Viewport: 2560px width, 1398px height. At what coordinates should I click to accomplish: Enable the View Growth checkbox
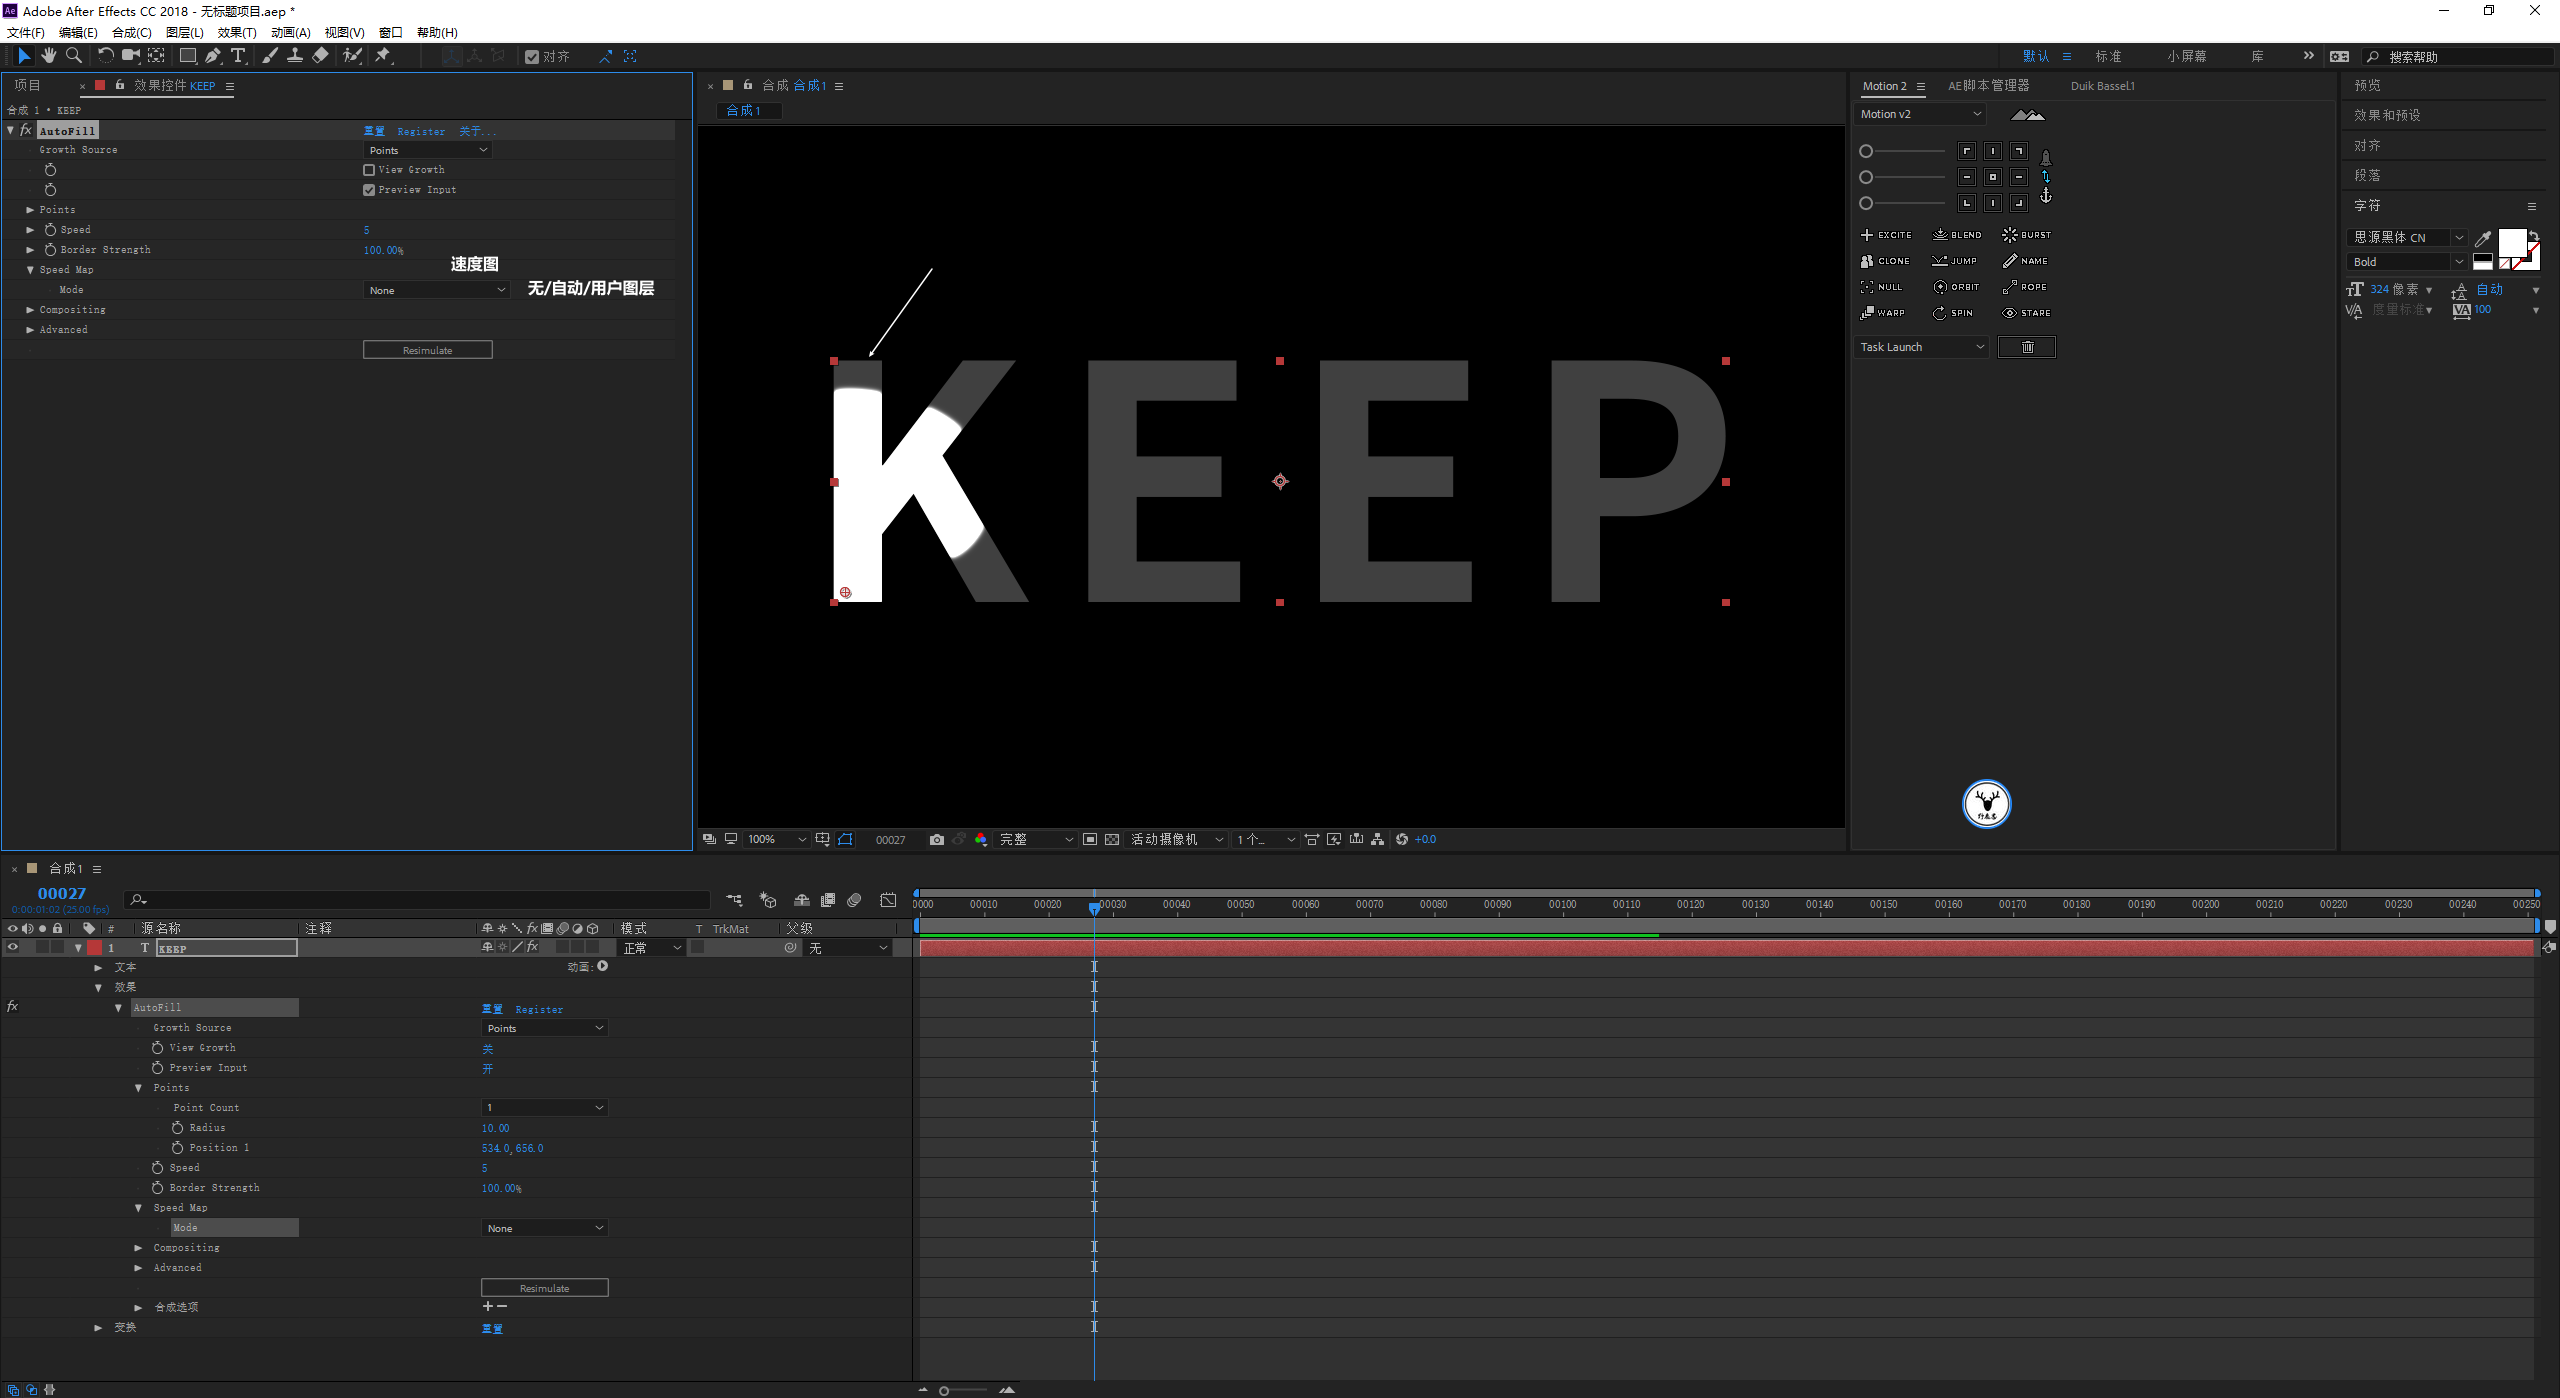coord(369,170)
